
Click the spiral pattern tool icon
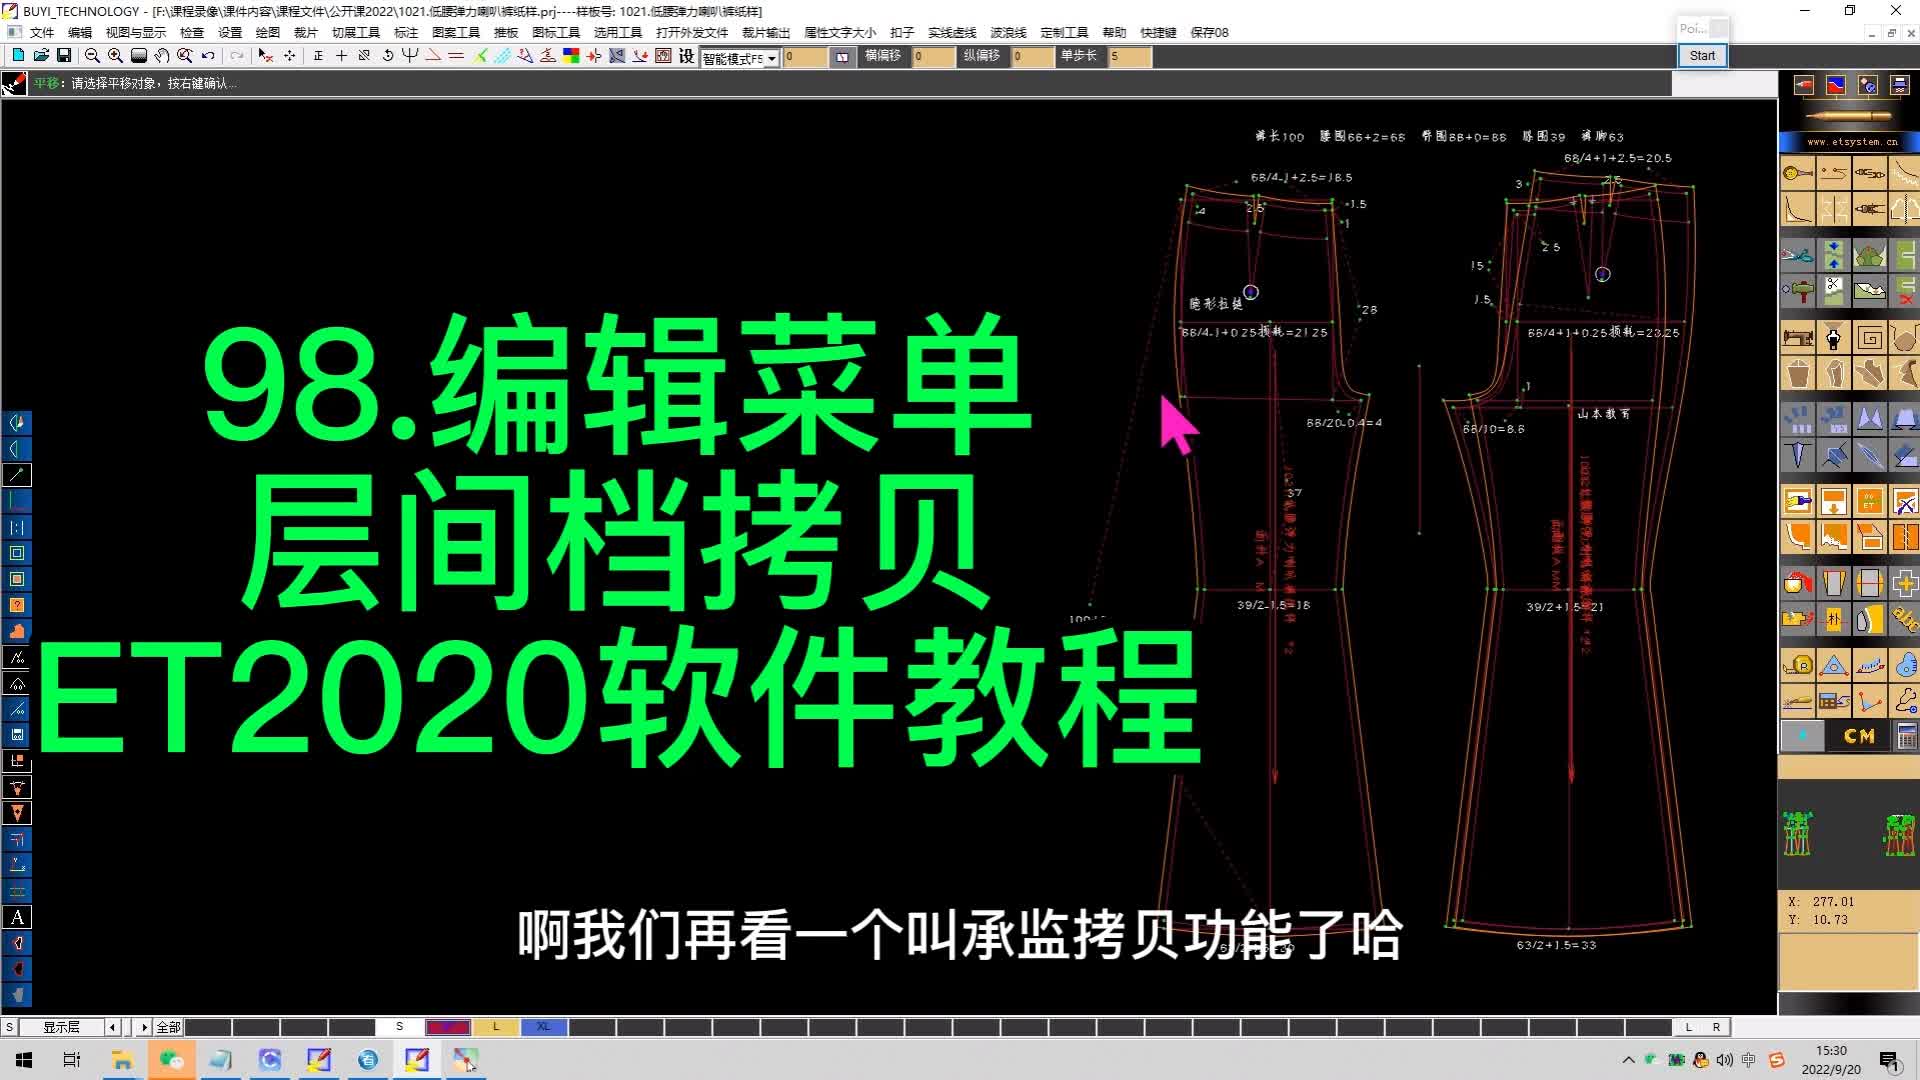pyautogui.click(x=1870, y=338)
